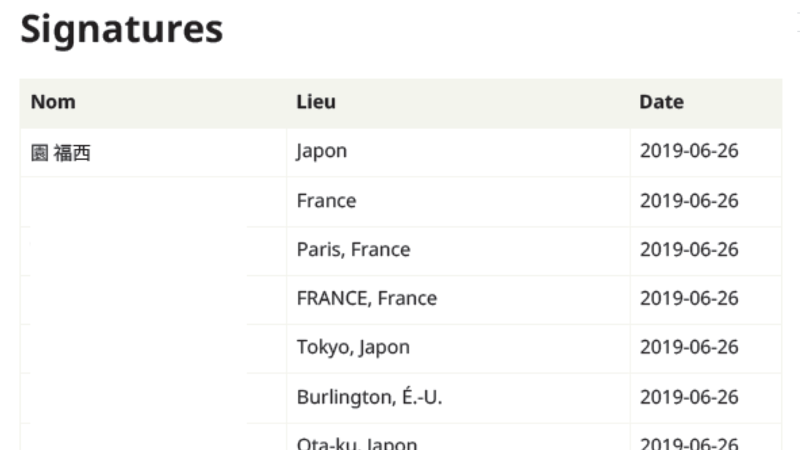Screen dimensions: 800x450
Task: Click the Date column header
Action: 661,102
